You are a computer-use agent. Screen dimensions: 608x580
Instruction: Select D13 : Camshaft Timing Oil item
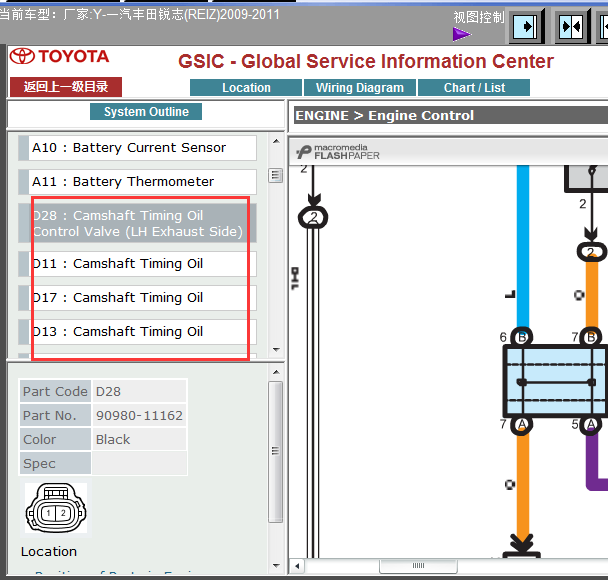(137, 332)
